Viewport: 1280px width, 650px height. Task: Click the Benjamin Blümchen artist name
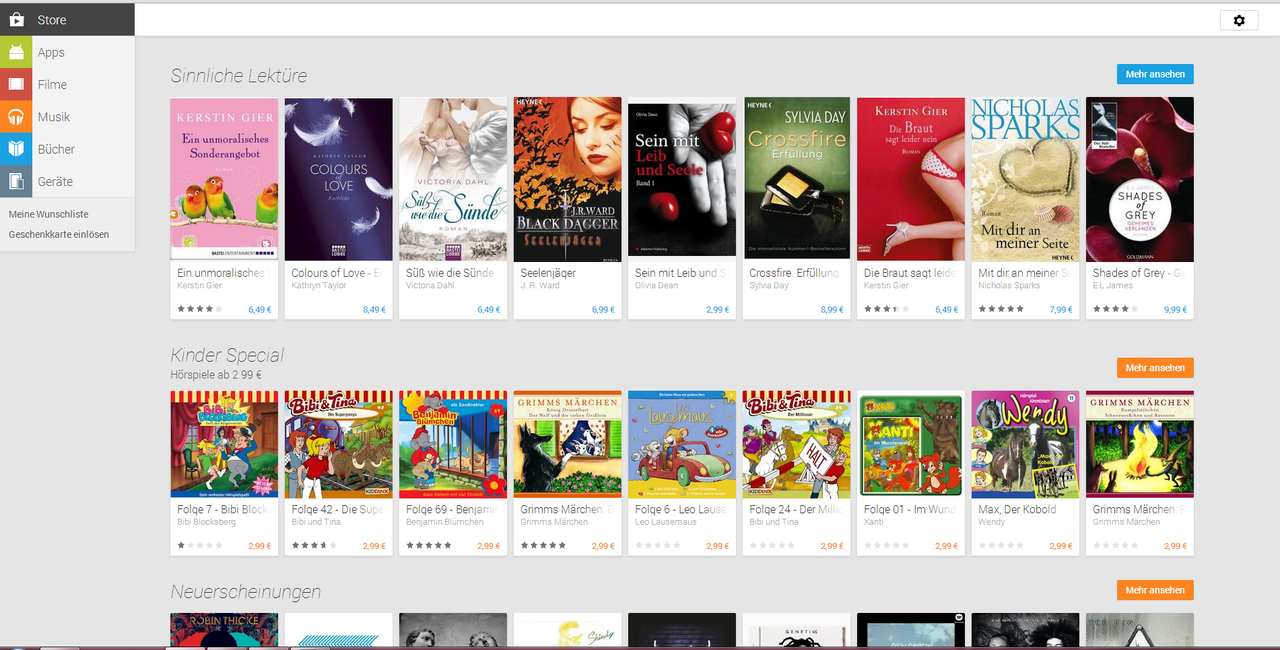click(444, 522)
